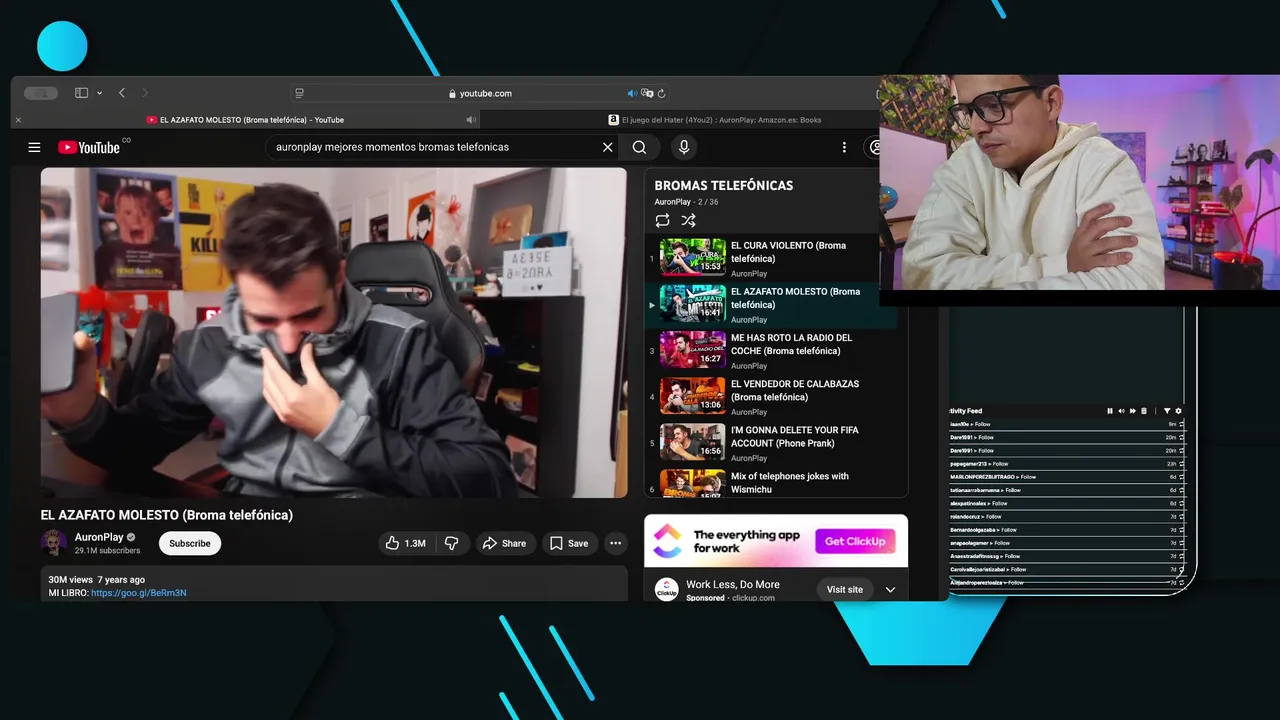1280x720 pixels.
Task: Open AuronPlay link under playlist title
Action: (673, 202)
